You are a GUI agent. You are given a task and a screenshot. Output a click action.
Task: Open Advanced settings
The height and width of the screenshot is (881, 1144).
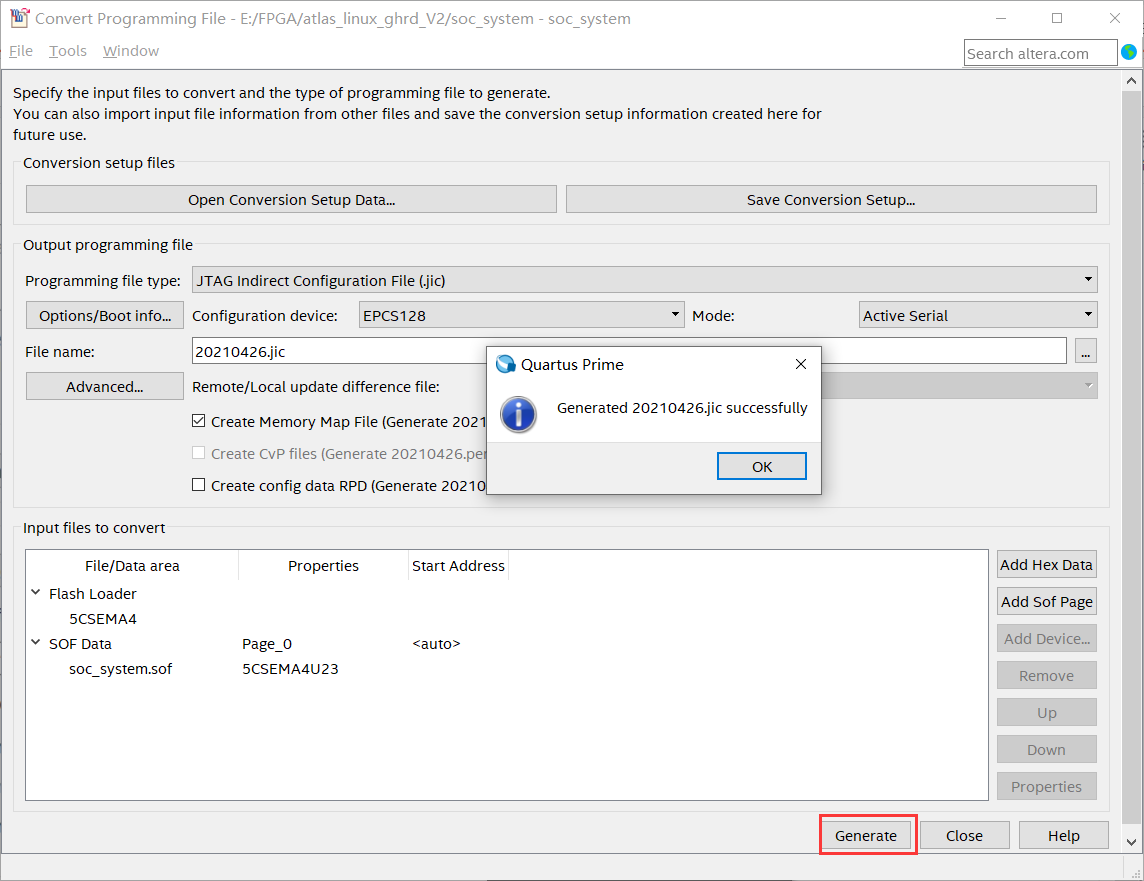[105, 386]
